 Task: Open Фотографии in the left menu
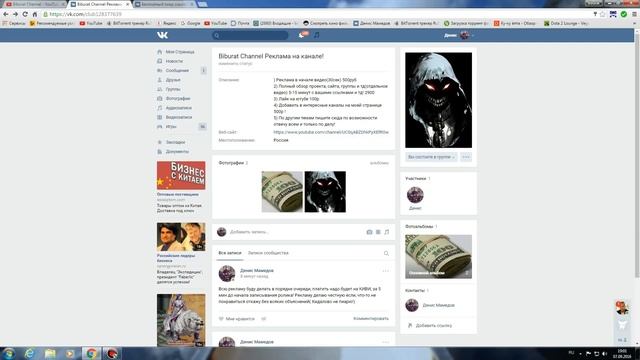tap(178, 98)
